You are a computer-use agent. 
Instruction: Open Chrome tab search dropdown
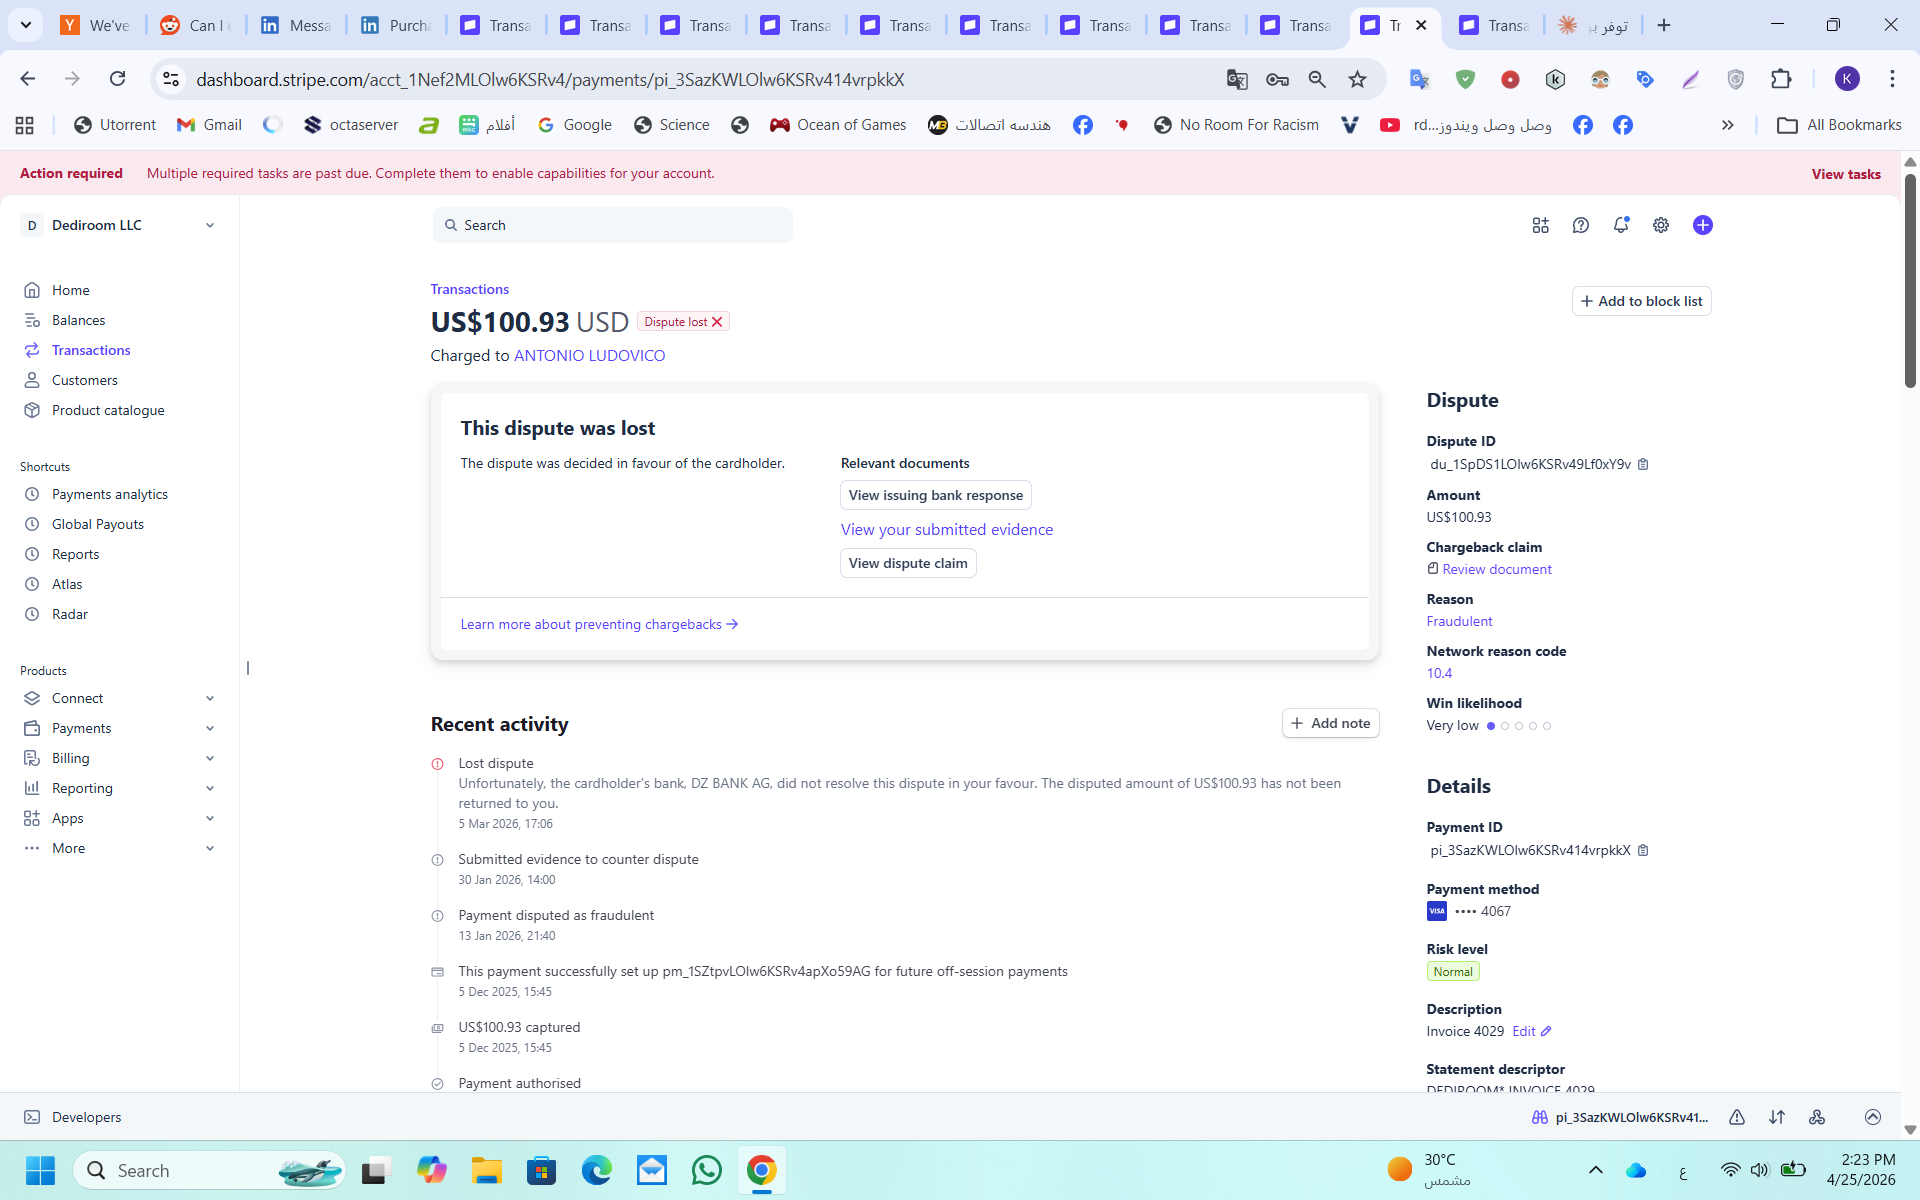click(25, 25)
